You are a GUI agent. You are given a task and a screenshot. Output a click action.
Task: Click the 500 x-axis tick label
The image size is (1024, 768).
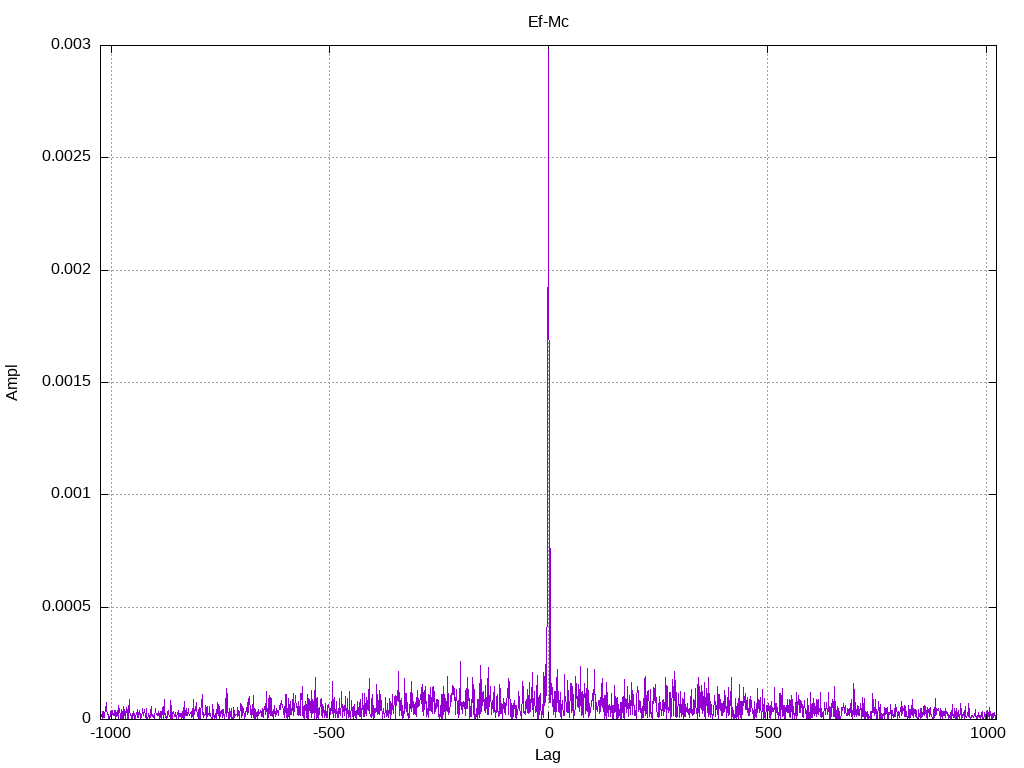tap(768, 733)
